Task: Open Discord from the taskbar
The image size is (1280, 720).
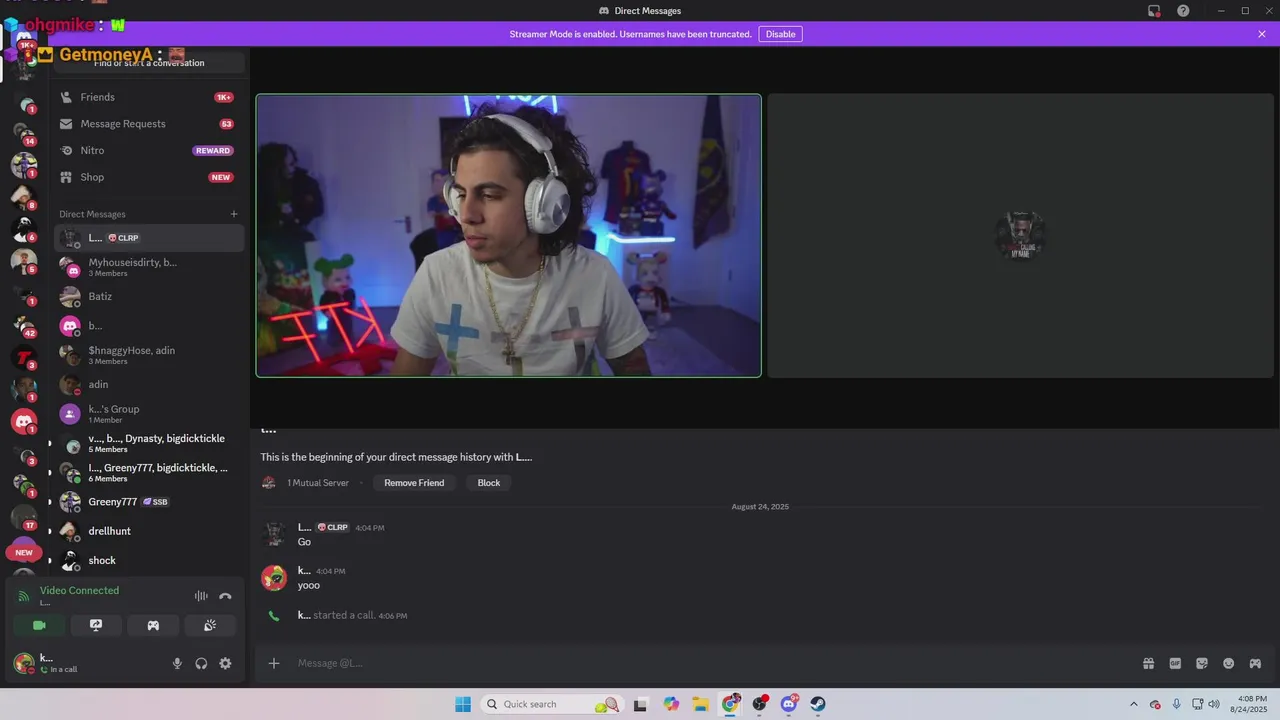Action: pyautogui.click(x=789, y=704)
